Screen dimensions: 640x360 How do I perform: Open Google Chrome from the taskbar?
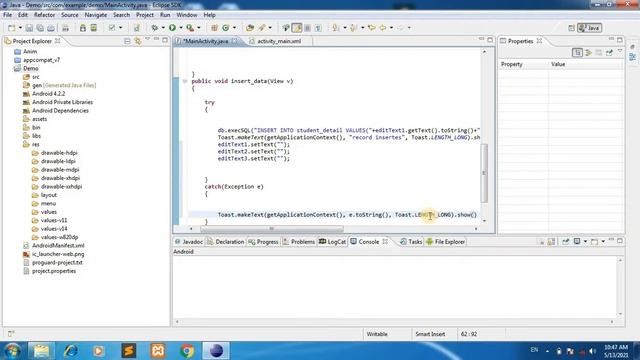point(187,351)
